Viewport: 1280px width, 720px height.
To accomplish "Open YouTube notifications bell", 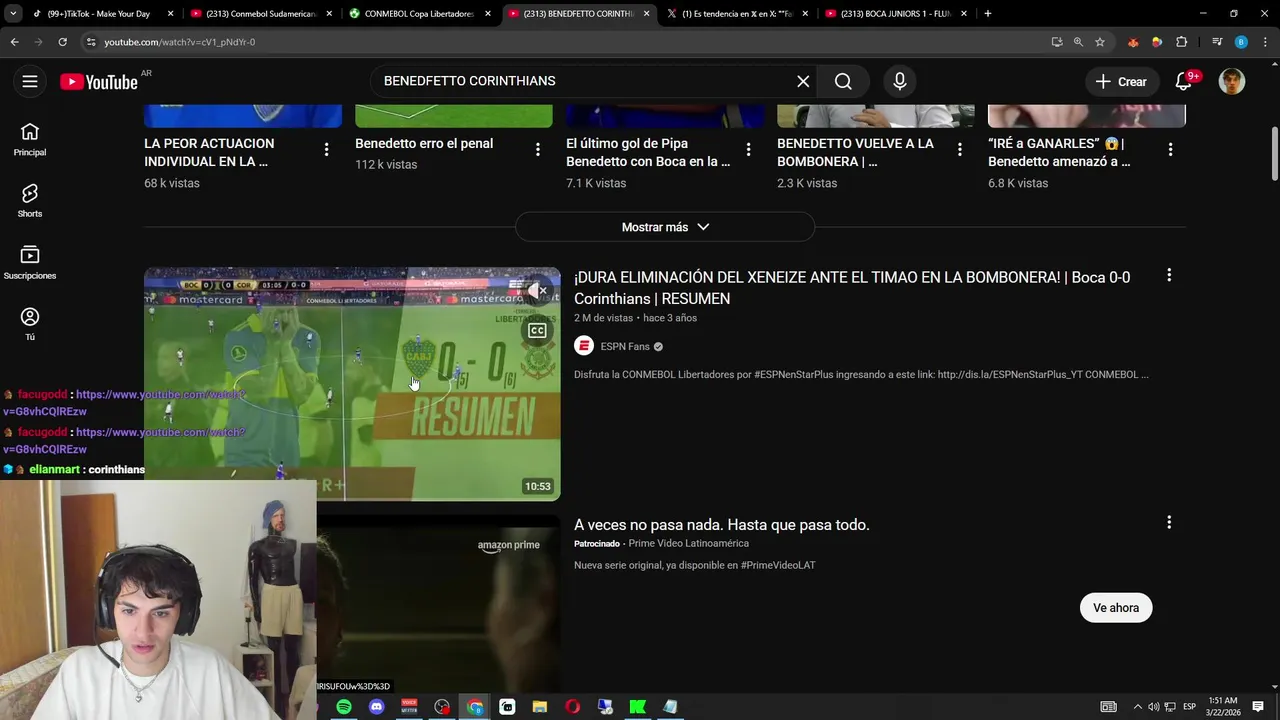I will point(1184,82).
